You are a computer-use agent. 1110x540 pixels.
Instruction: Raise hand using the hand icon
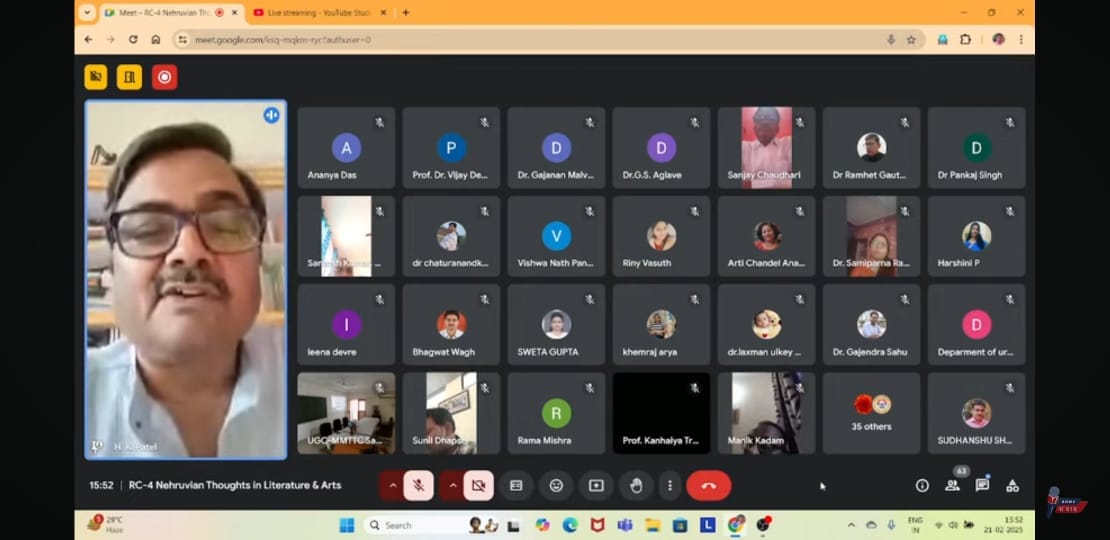[x=636, y=485]
